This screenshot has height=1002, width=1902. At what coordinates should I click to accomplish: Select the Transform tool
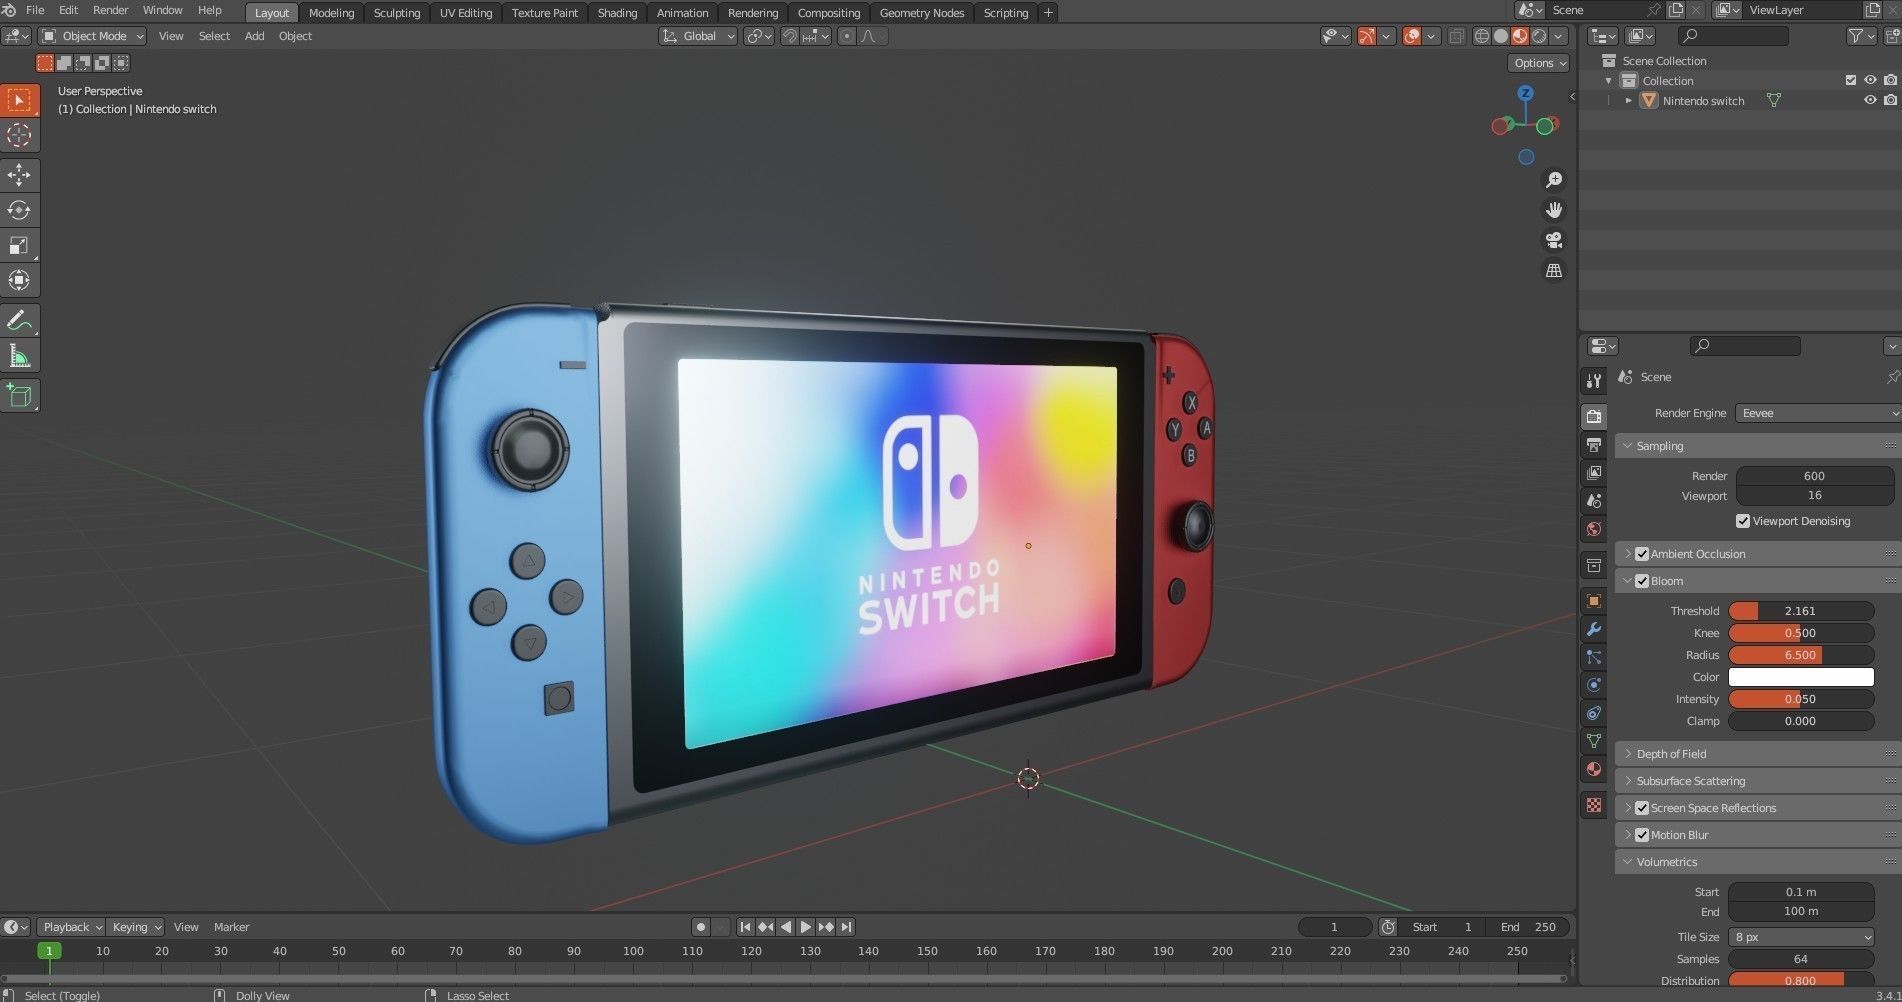(19, 280)
